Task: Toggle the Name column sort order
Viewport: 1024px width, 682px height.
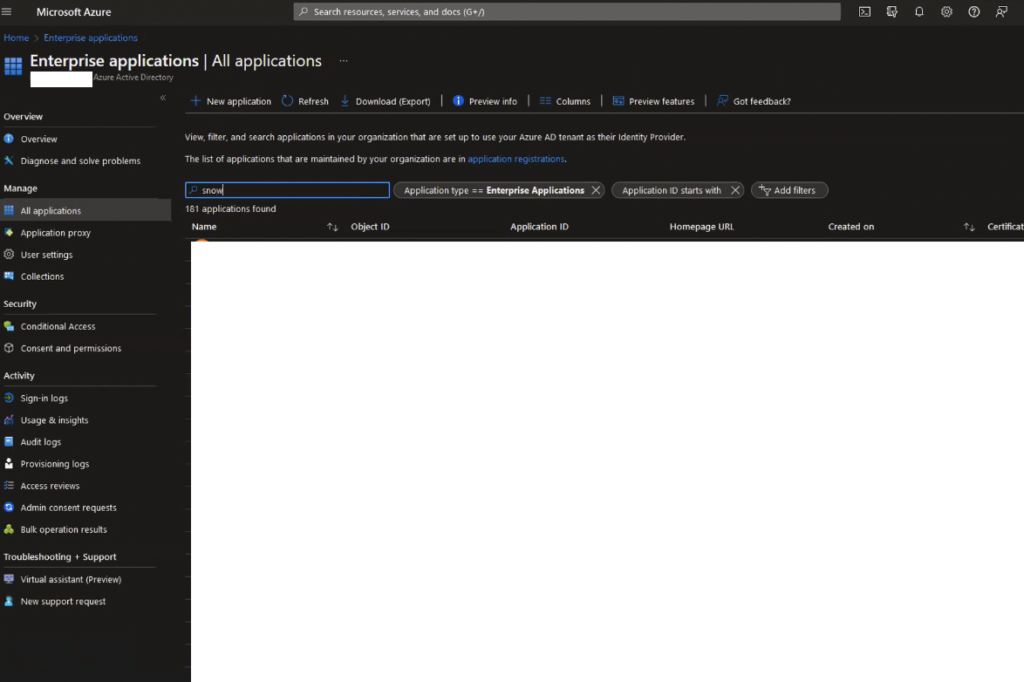Action: tap(333, 226)
